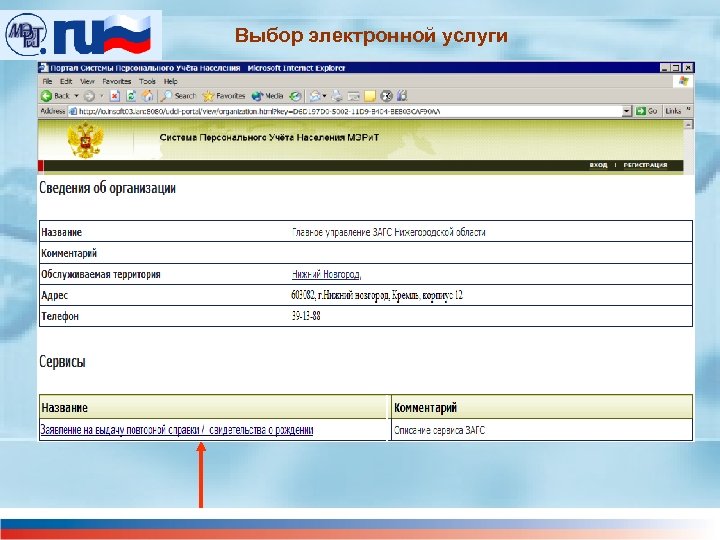Viewport: 720px width, 540px height.
Task: Go to the Home page icon
Action: click(x=147, y=96)
